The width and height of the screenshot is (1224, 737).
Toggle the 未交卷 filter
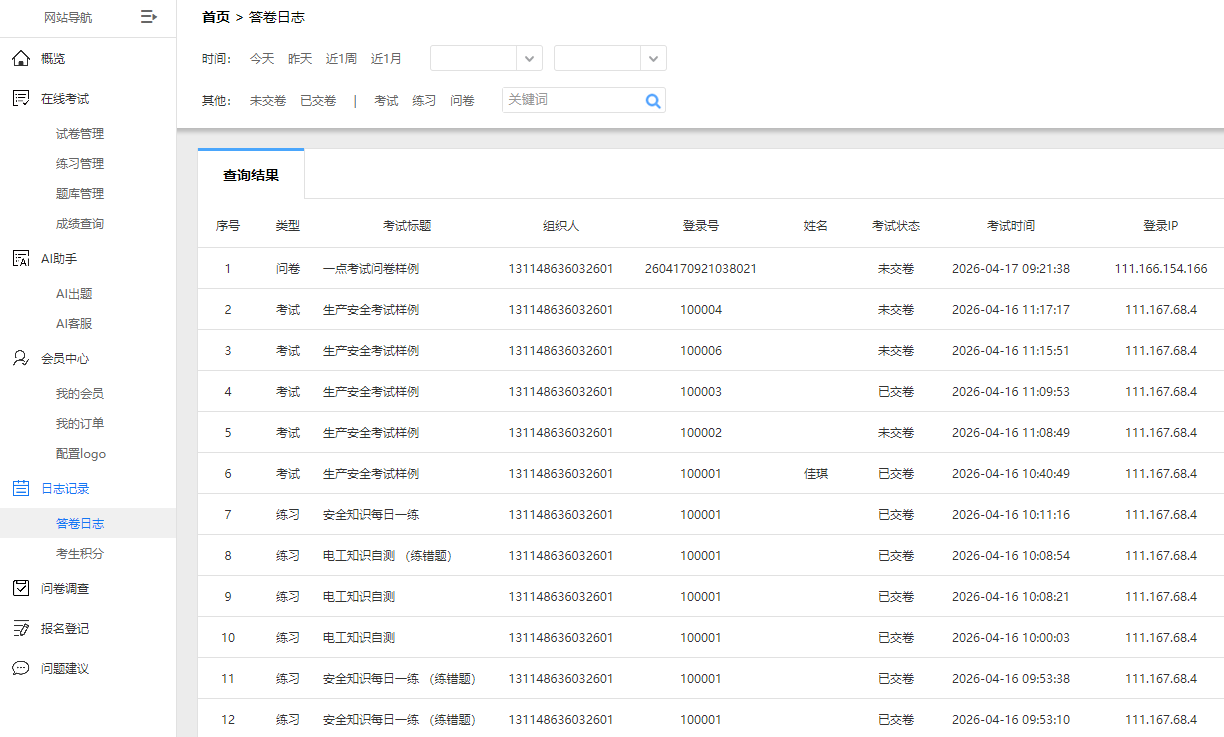(x=267, y=100)
